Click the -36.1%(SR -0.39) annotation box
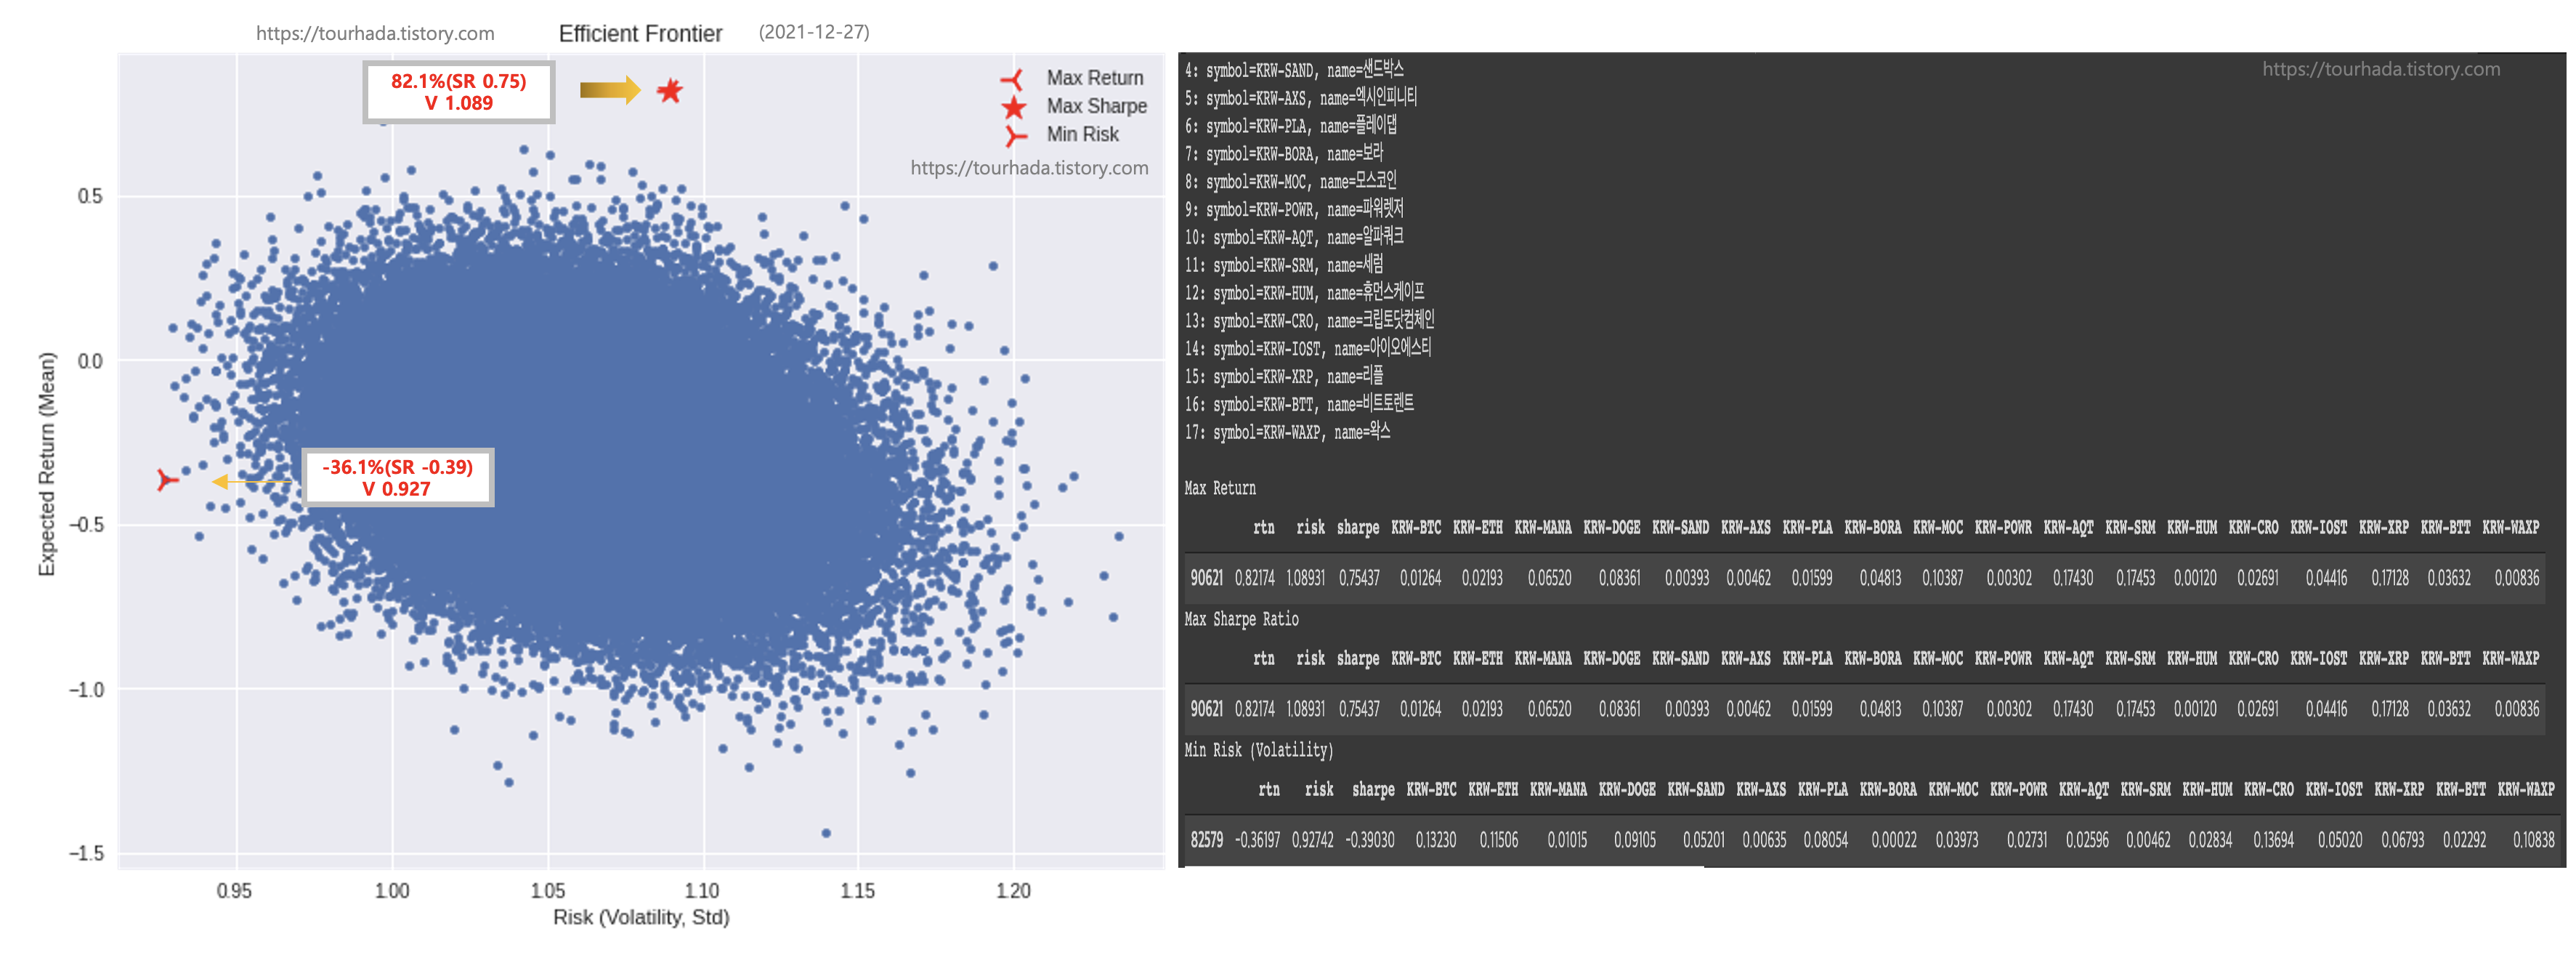Screen dimensions: 2576x955 (397, 477)
